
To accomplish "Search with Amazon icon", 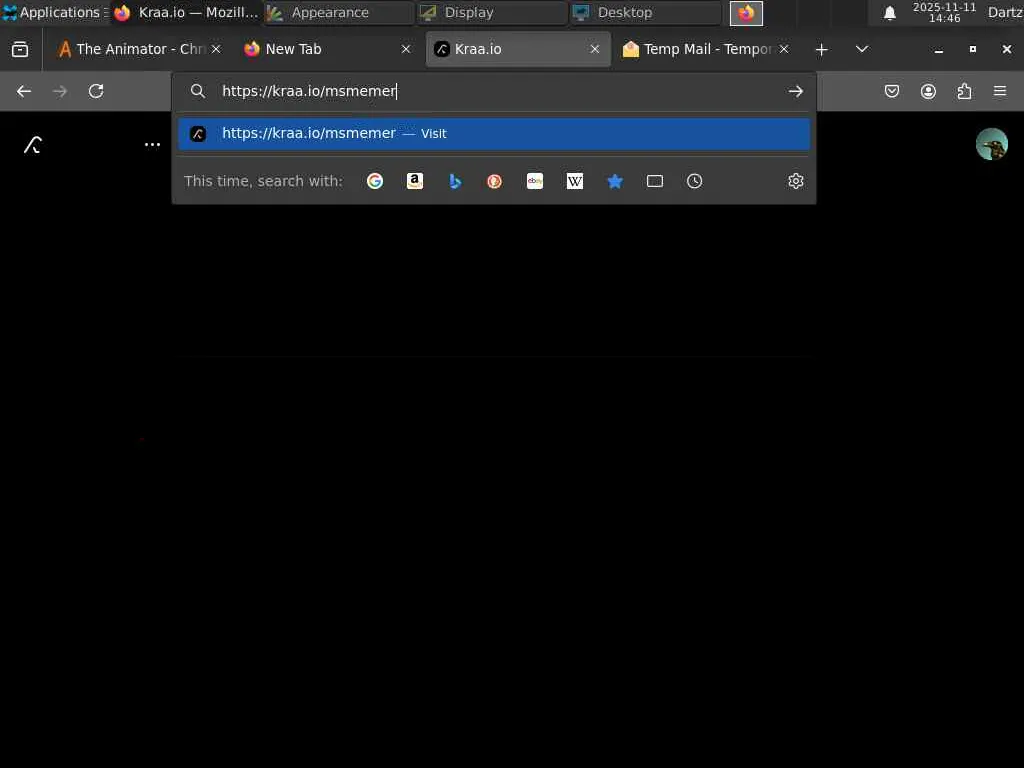I will tap(415, 181).
